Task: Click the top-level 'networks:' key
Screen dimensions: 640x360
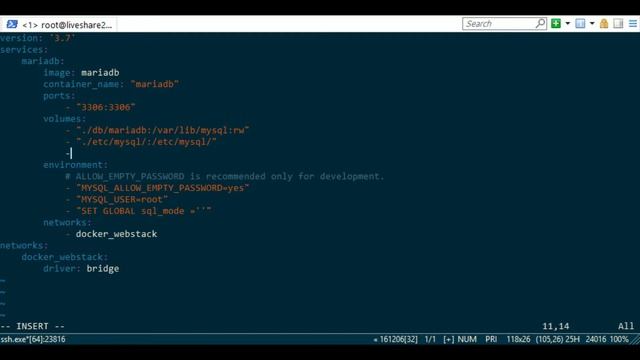Action: 24,245
